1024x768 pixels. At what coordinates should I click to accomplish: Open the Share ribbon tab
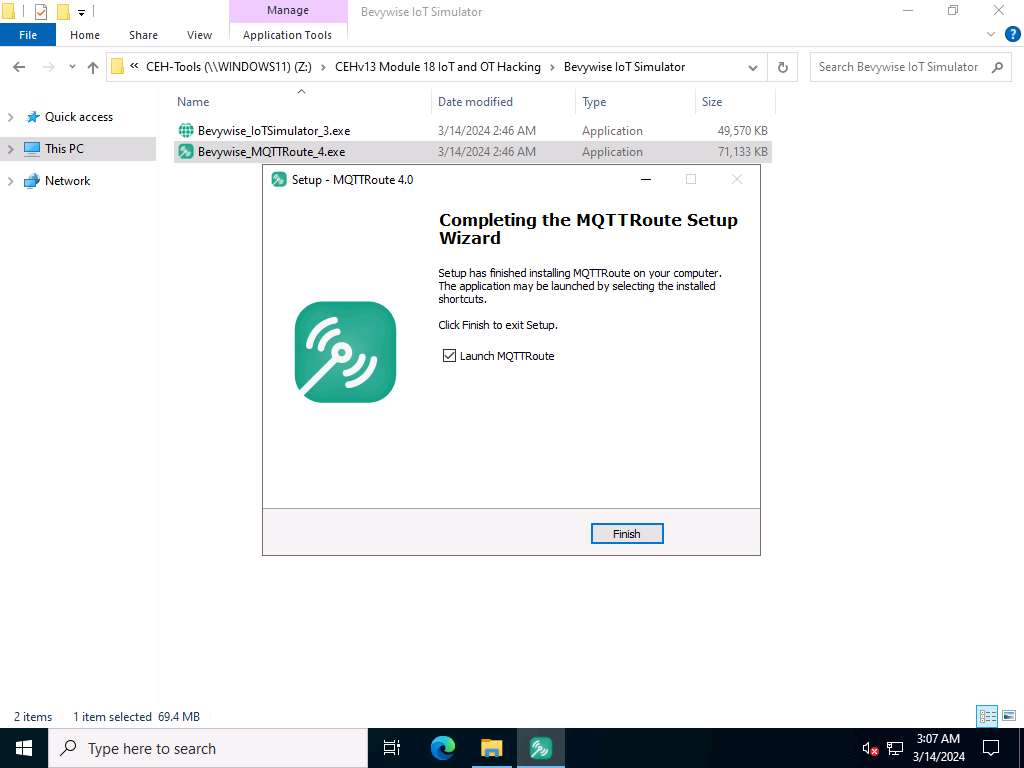point(143,35)
